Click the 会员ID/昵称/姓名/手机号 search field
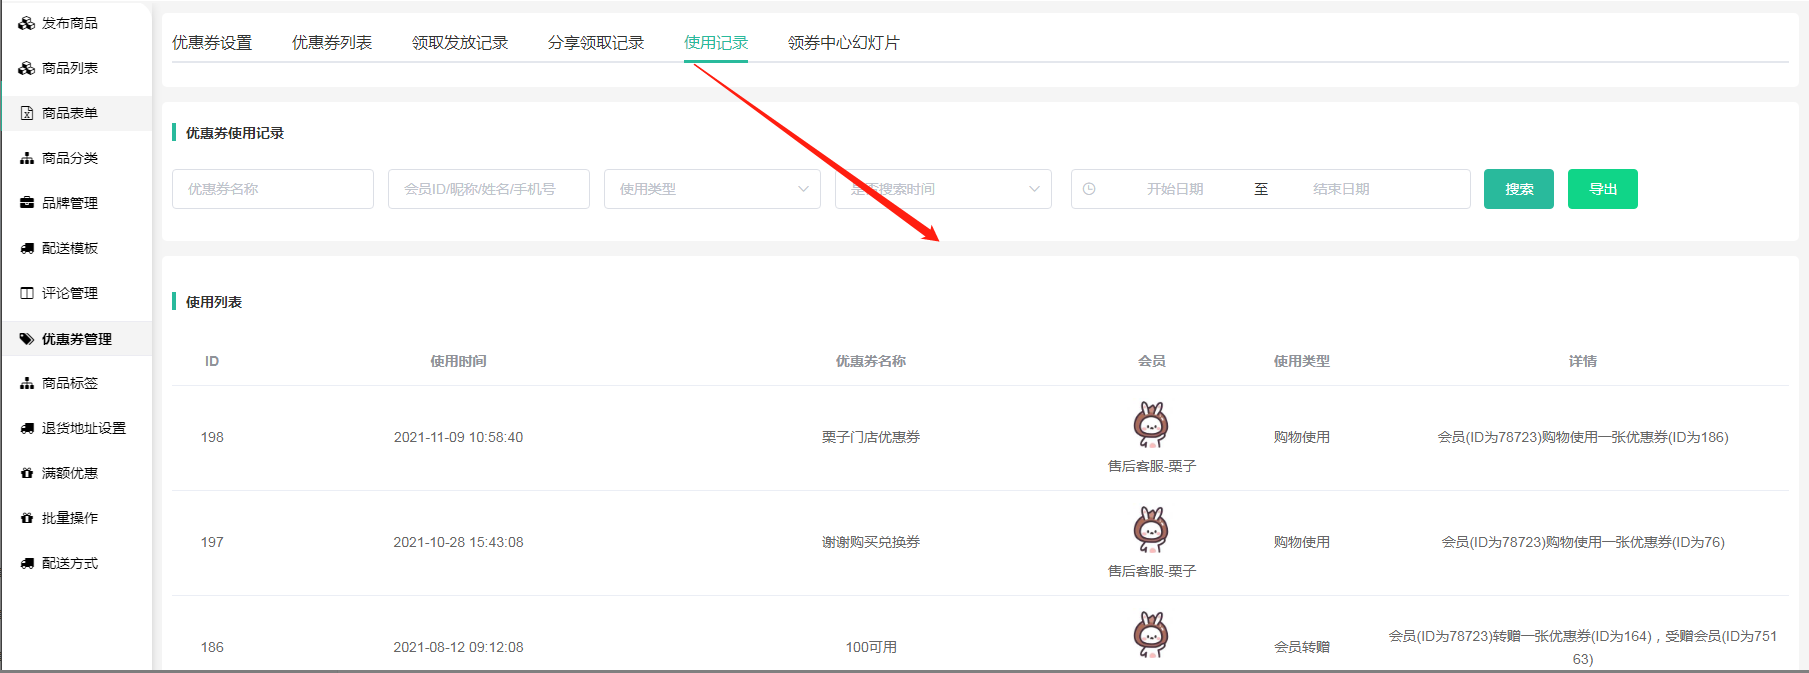Viewport: 1809px width, 673px height. tap(488, 189)
